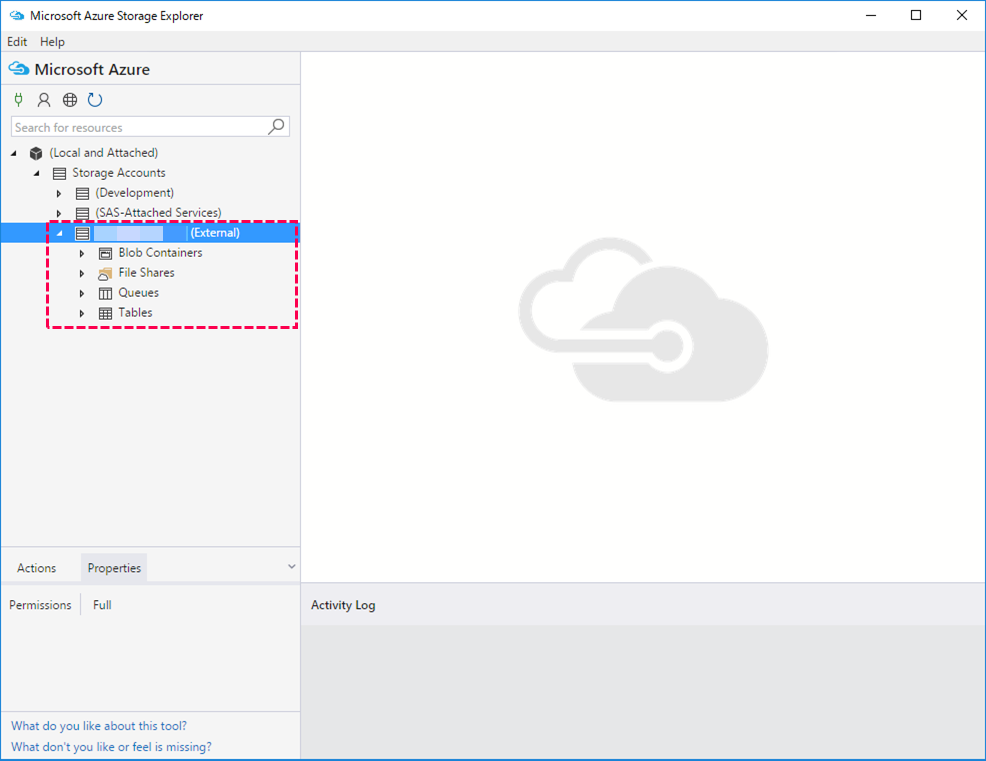
Task: Click the Microsoft Azure panel cloud logo
Action: pyautogui.click(x=19, y=69)
